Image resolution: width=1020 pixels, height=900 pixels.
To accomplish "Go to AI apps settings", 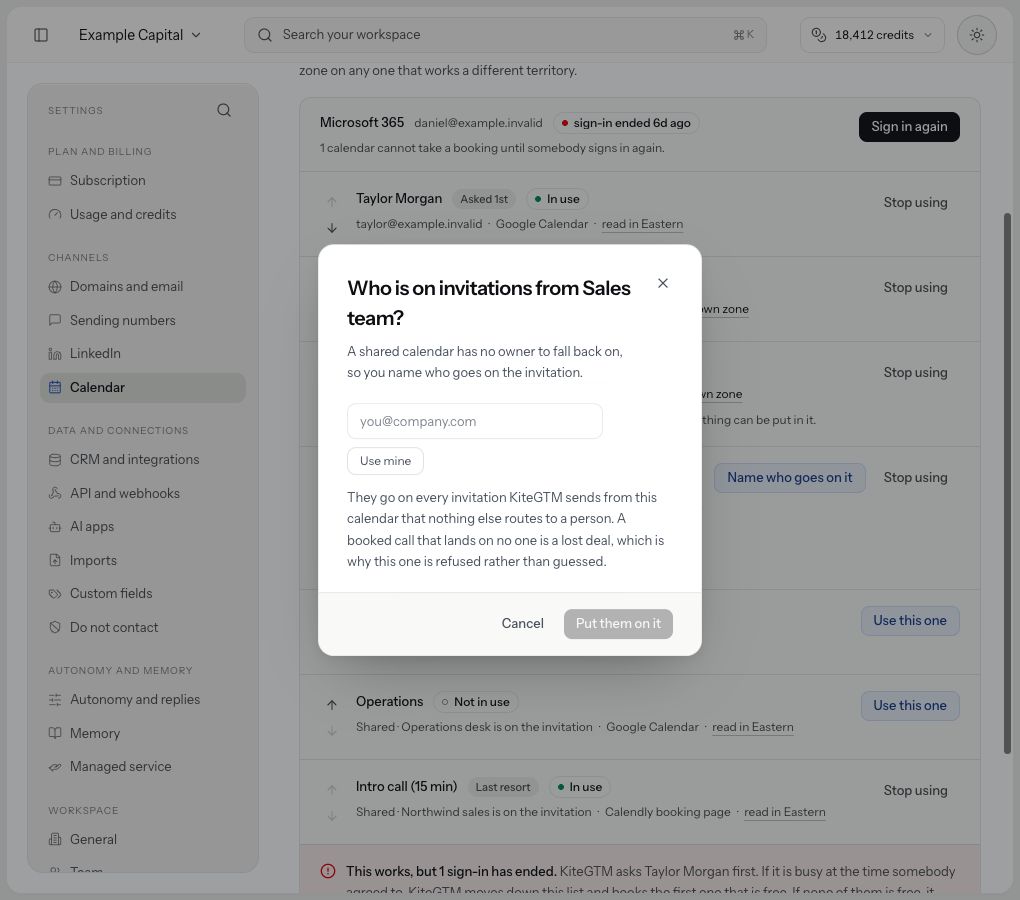I will click(143, 527).
